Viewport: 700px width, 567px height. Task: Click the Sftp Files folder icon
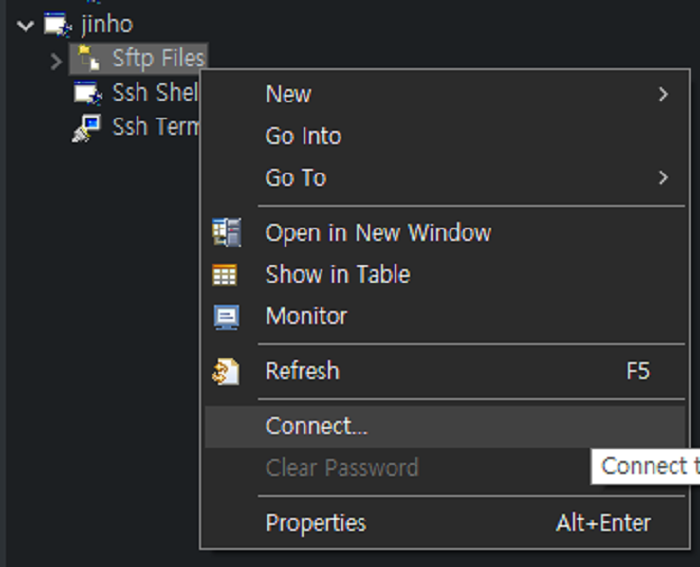(89, 59)
